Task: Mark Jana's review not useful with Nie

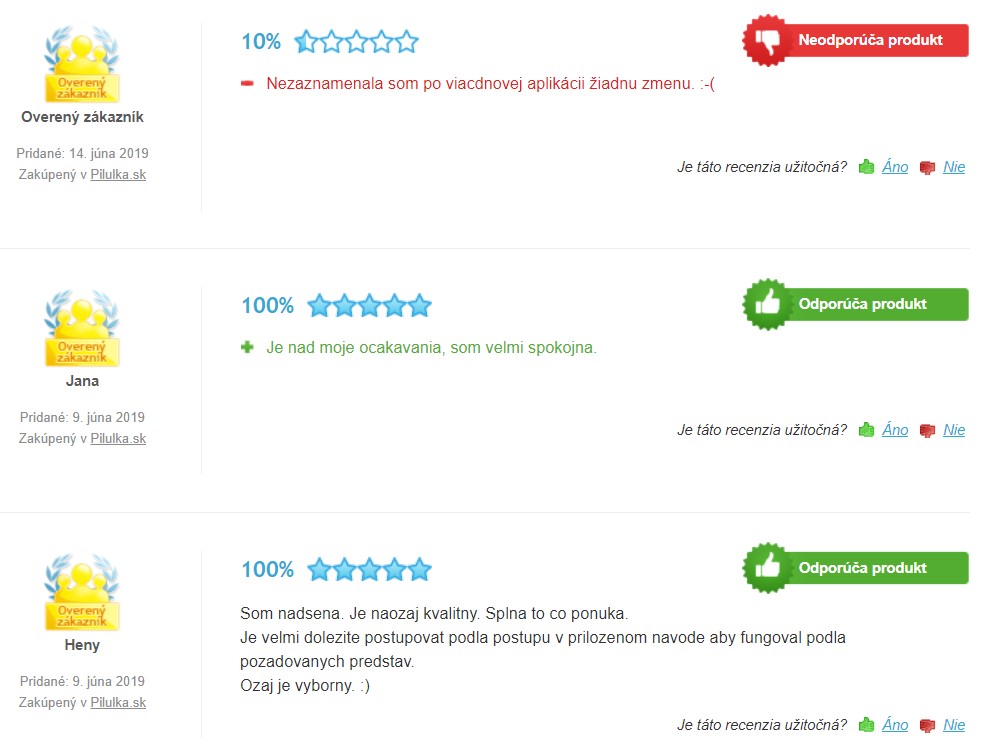Action: 954,430
